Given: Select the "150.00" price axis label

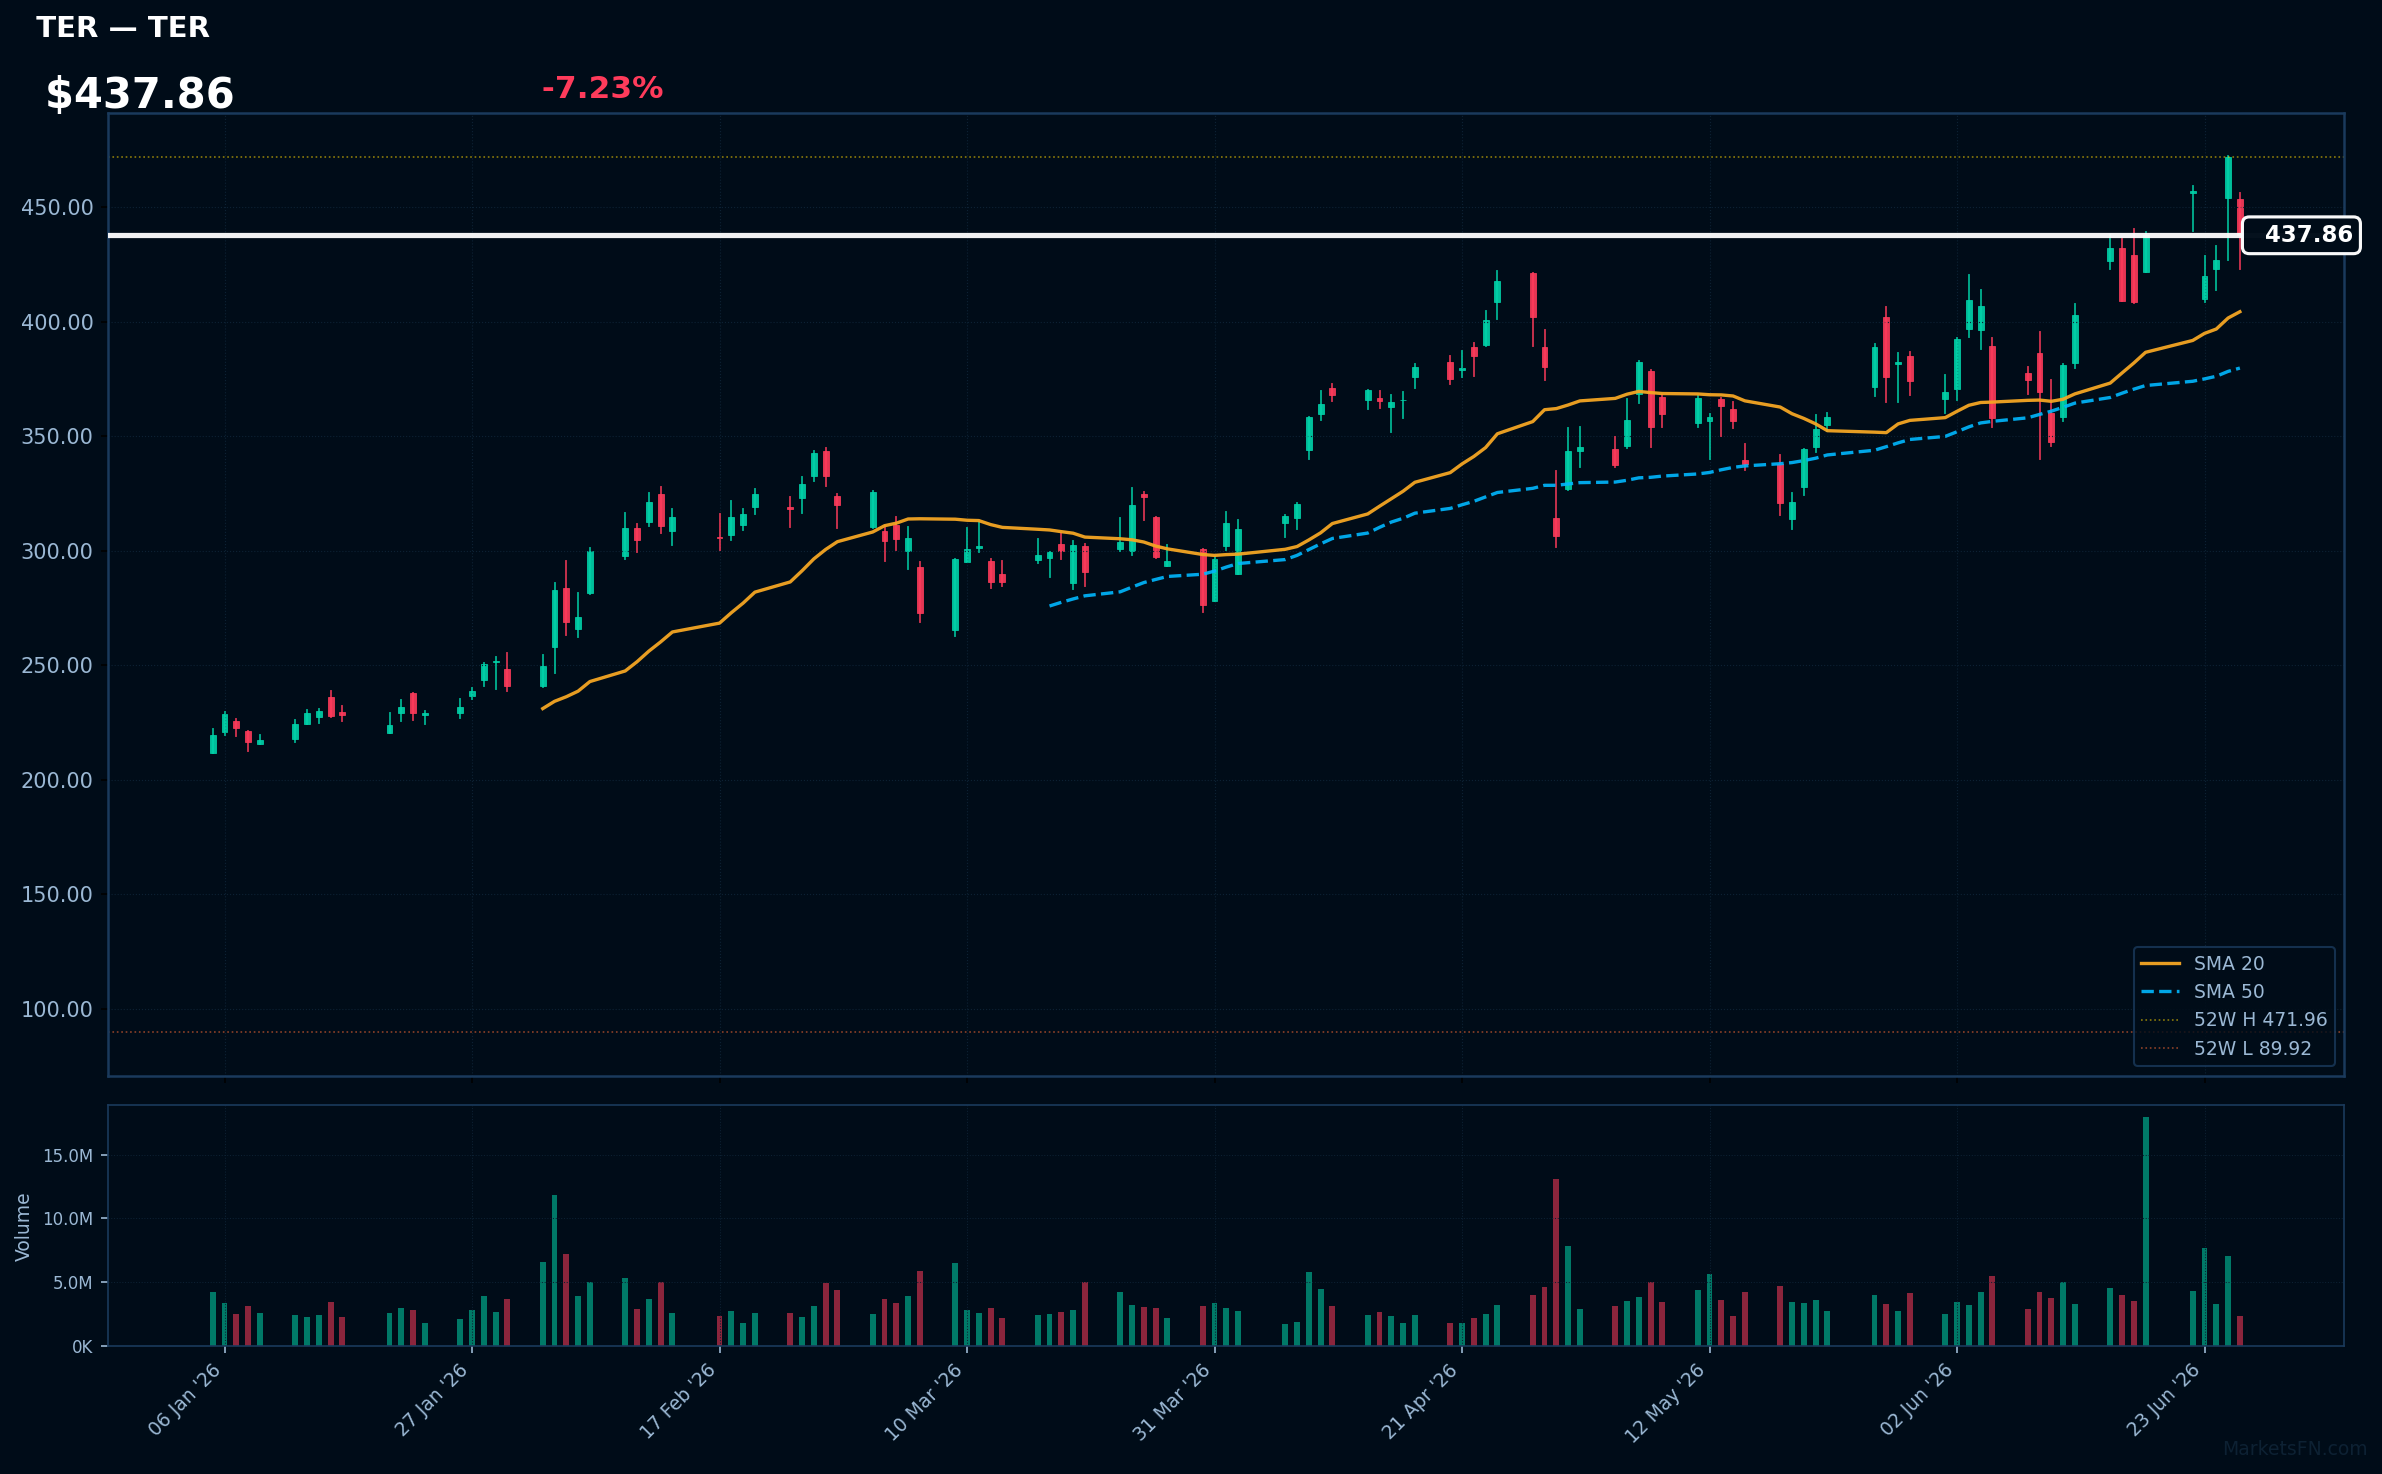Looking at the screenshot, I should 57,895.
